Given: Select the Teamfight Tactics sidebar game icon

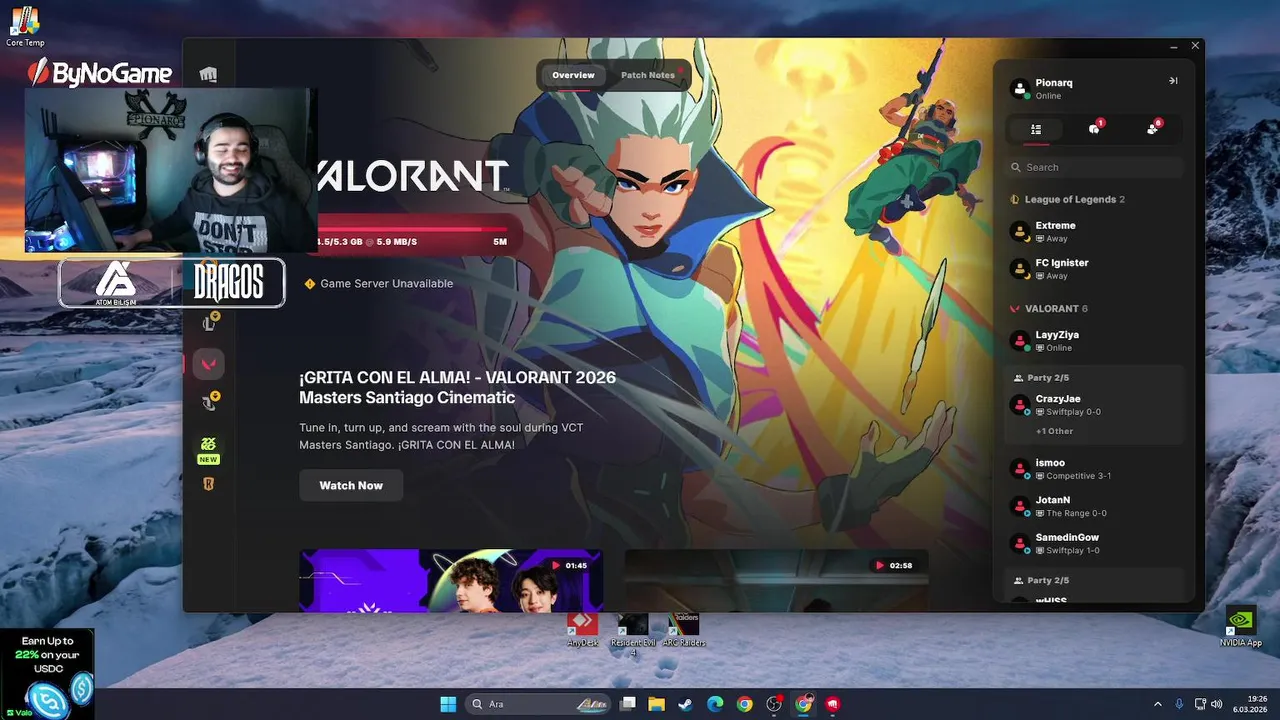Looking at the screenshot, I should 210,403.
